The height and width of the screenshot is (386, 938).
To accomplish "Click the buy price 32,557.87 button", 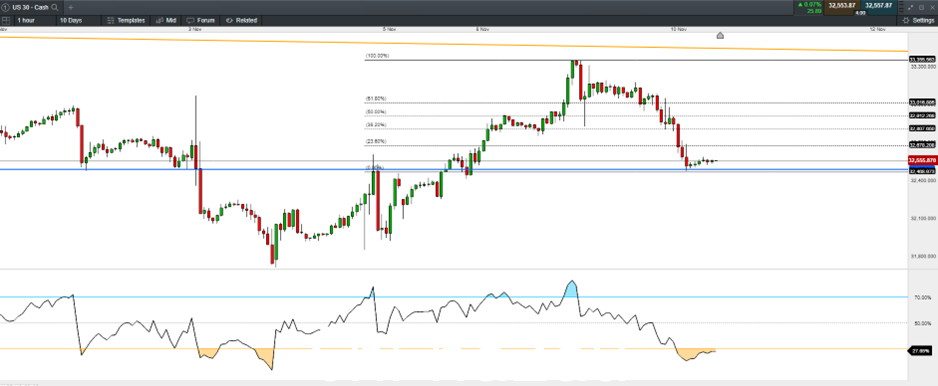I will 879,7.
